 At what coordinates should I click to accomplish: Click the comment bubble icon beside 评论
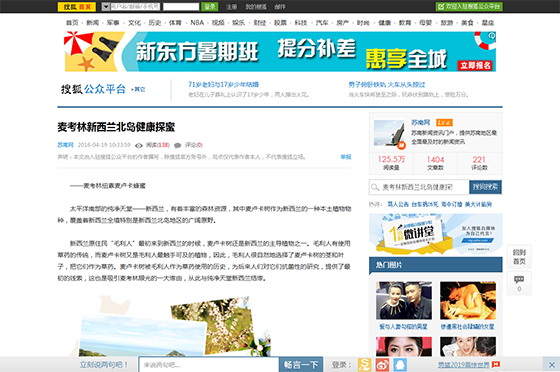point(177,145)
